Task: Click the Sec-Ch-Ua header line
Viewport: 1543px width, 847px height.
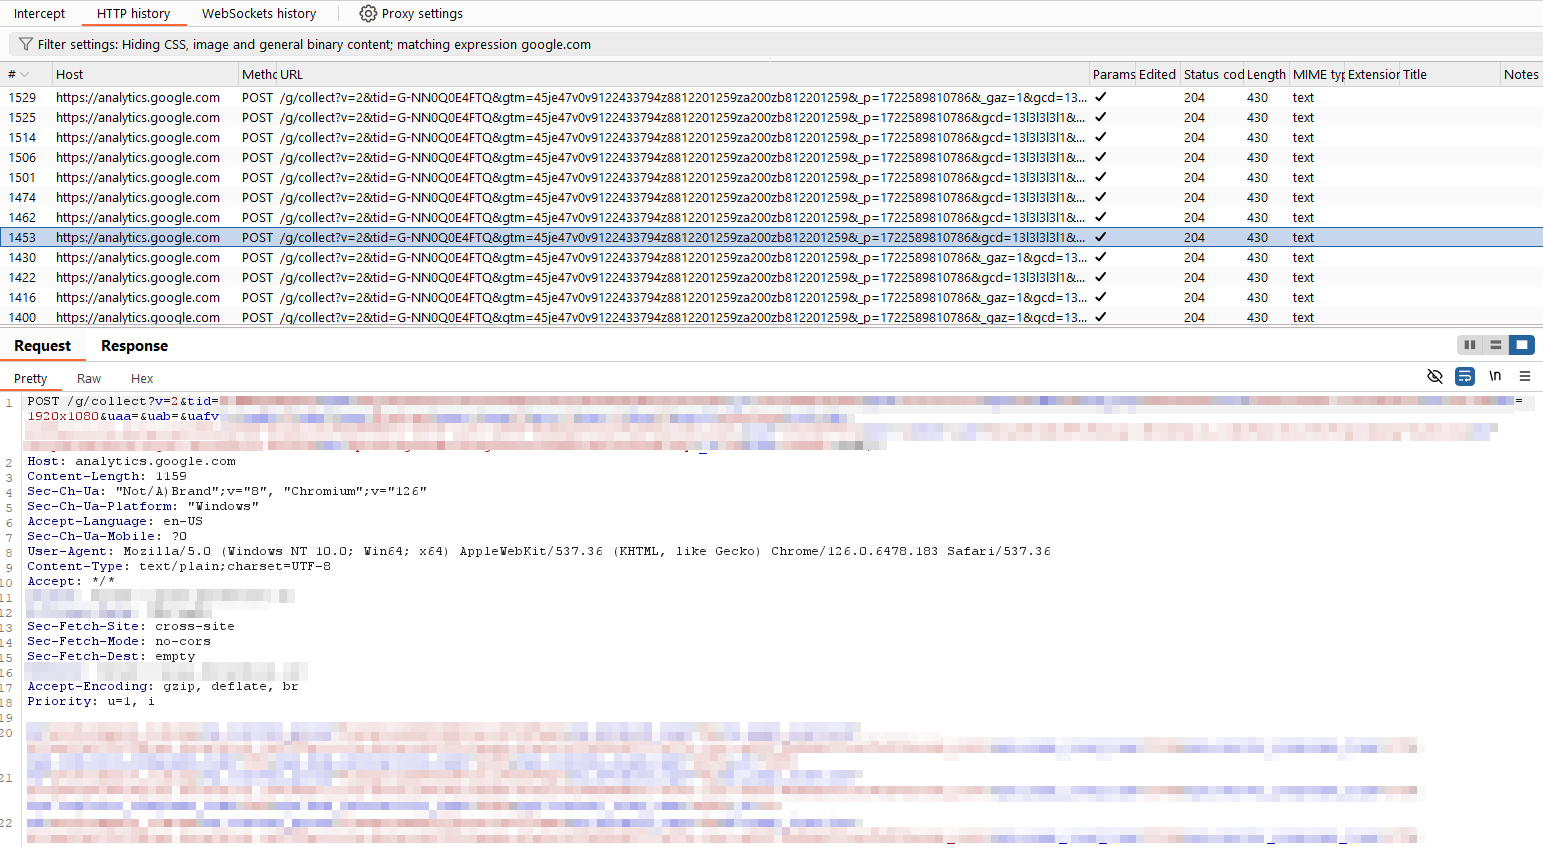Action: 227,491
